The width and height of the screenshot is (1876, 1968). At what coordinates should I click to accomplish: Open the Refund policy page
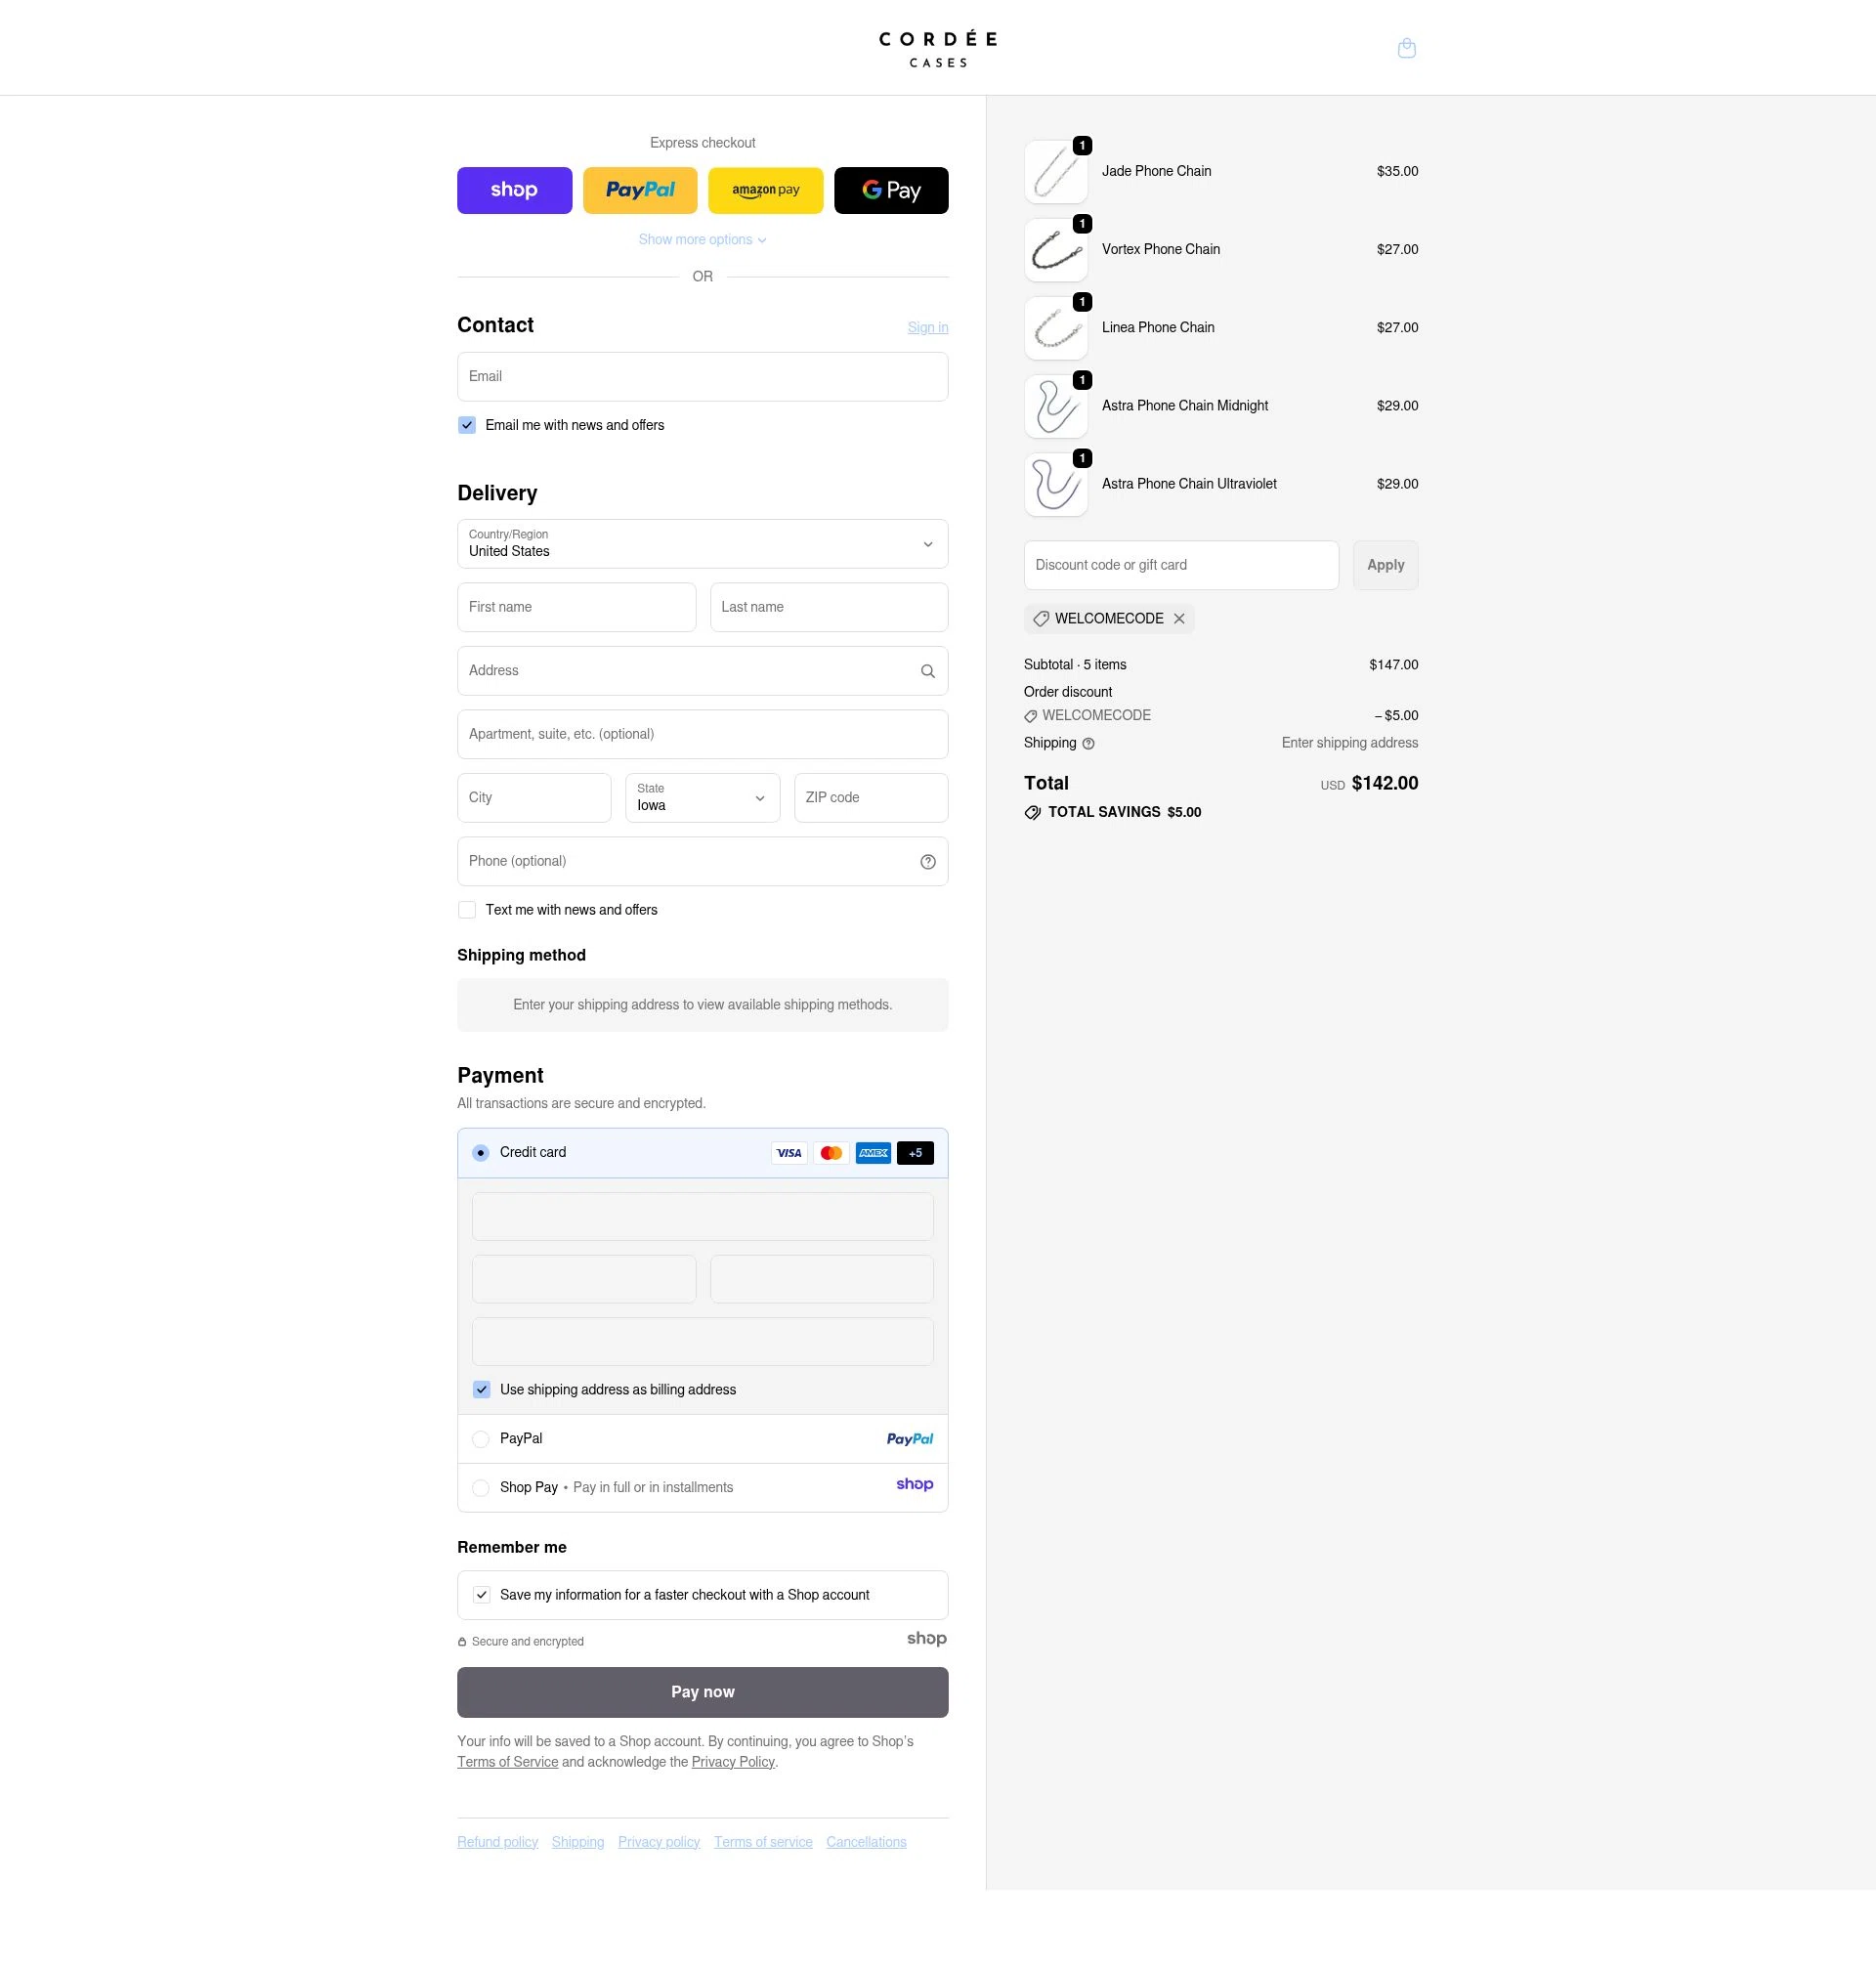pyautogui.click(x=497, y=1841)
